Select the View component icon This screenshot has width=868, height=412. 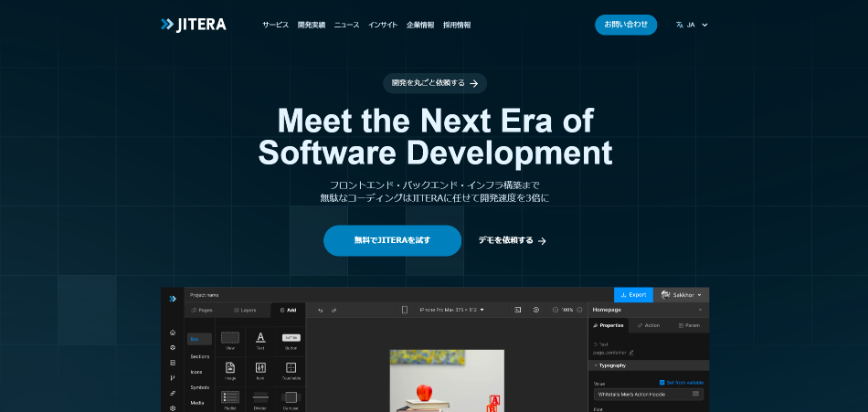click(x=230, y=338)
